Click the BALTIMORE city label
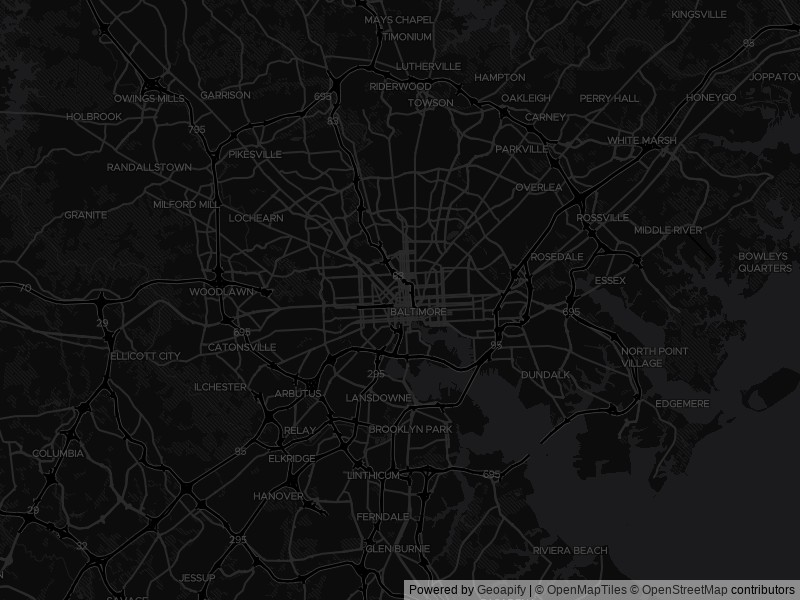The width and height of the screenshot is (800, 600). (x=418, y=312)
